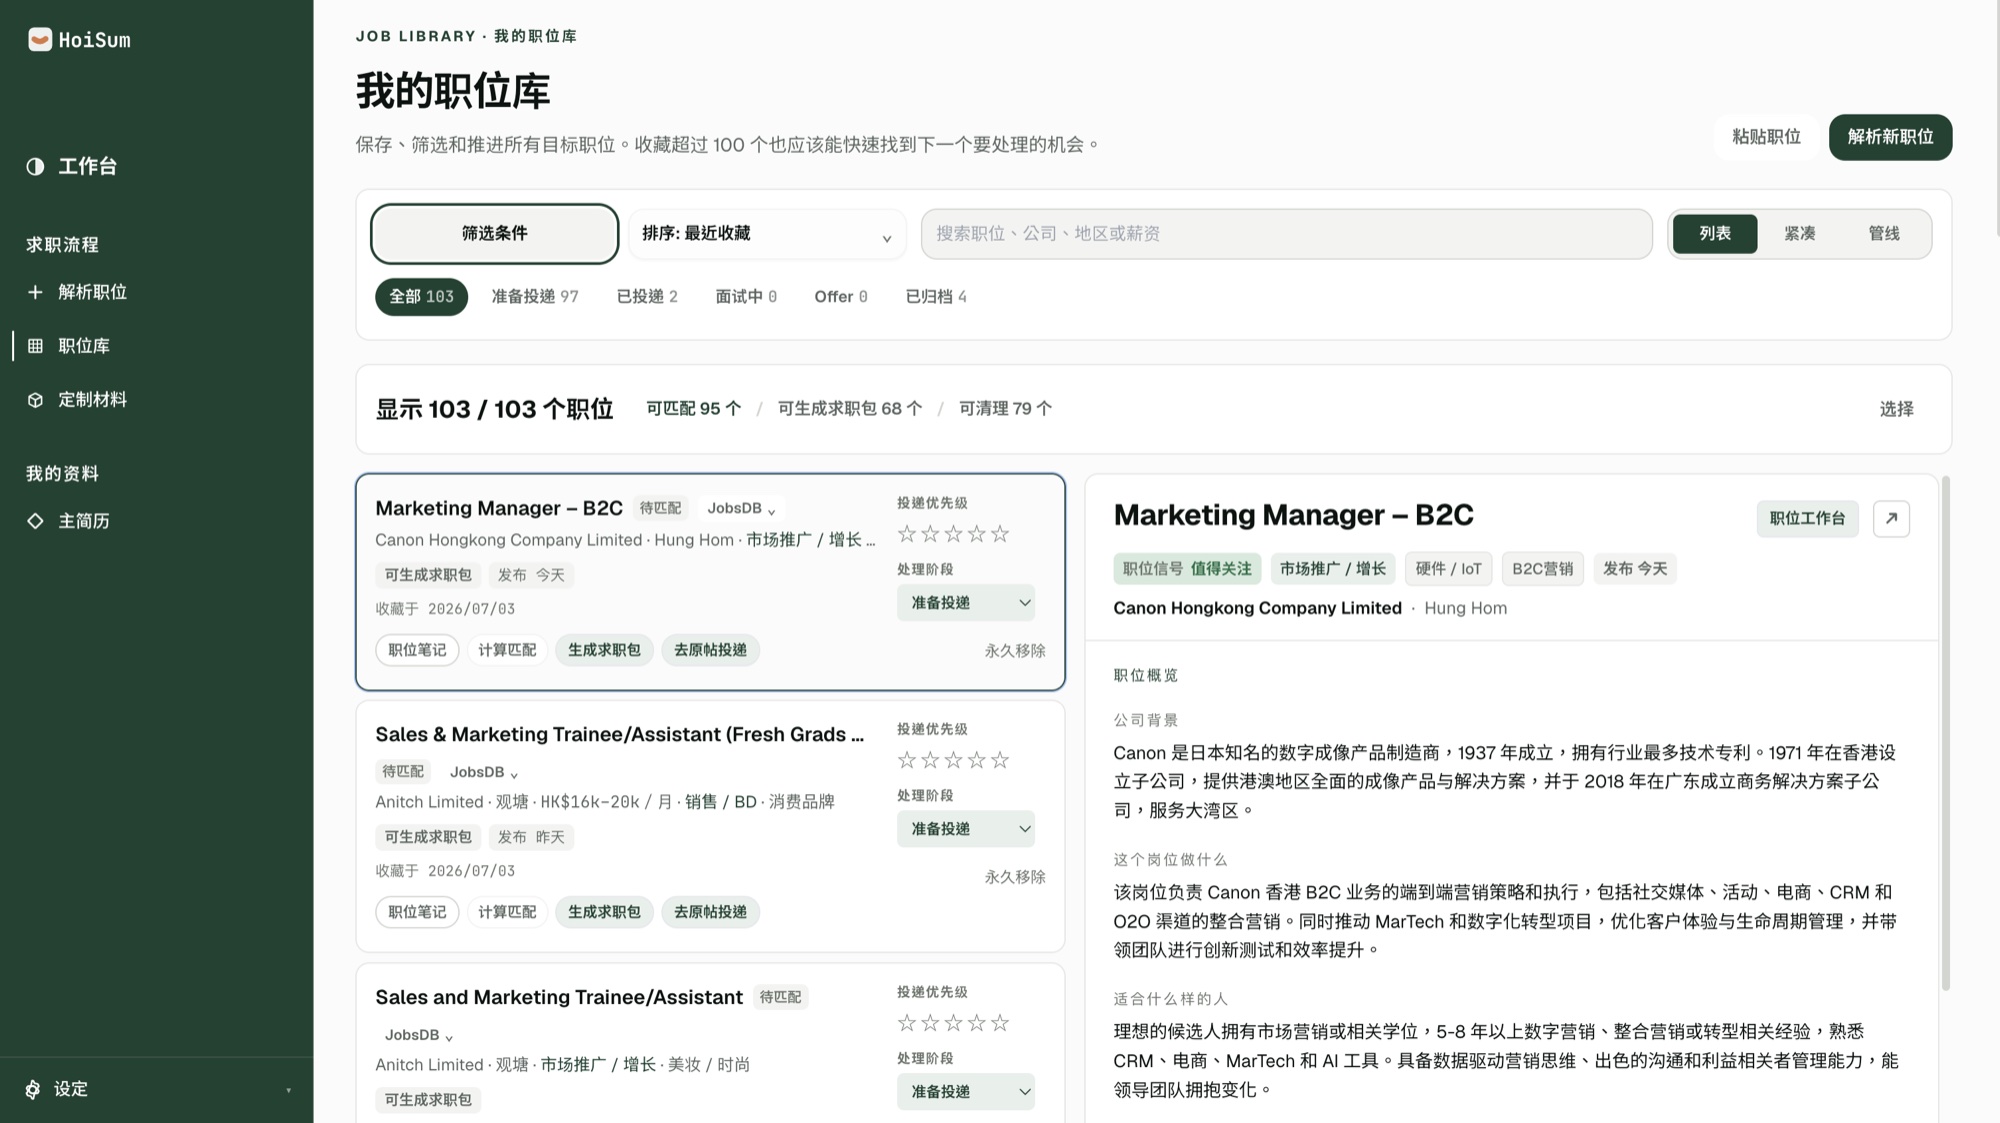Click 计算匹配 on Marketing Manager B2C card

[507, 650]
